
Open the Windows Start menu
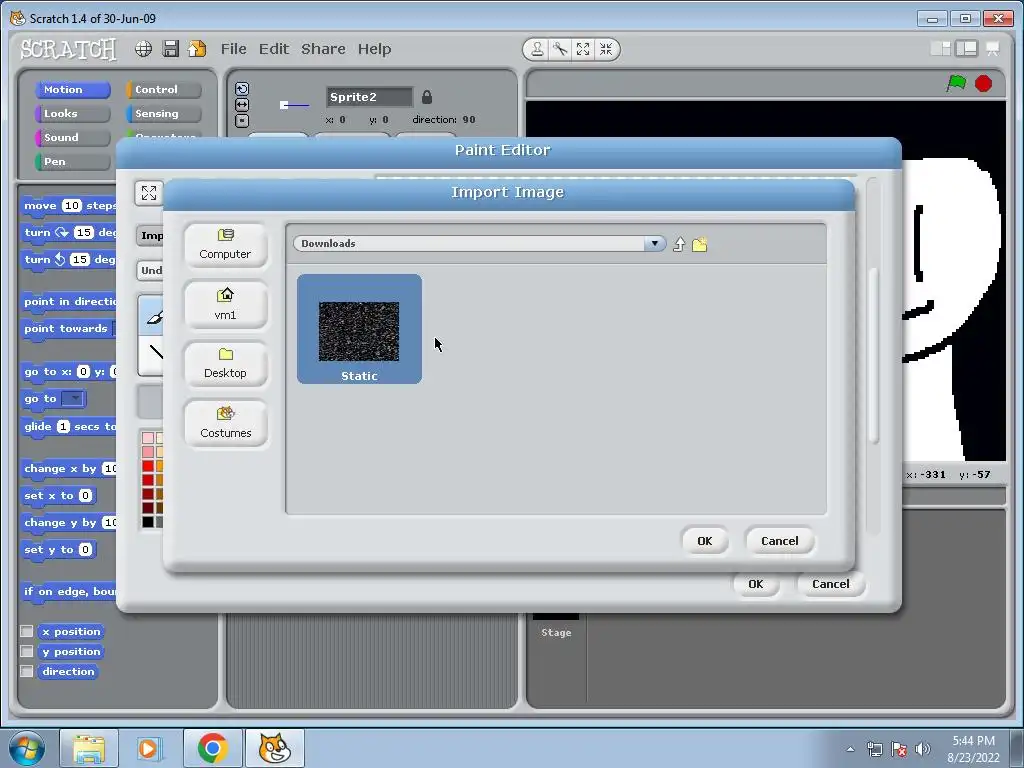27,748
